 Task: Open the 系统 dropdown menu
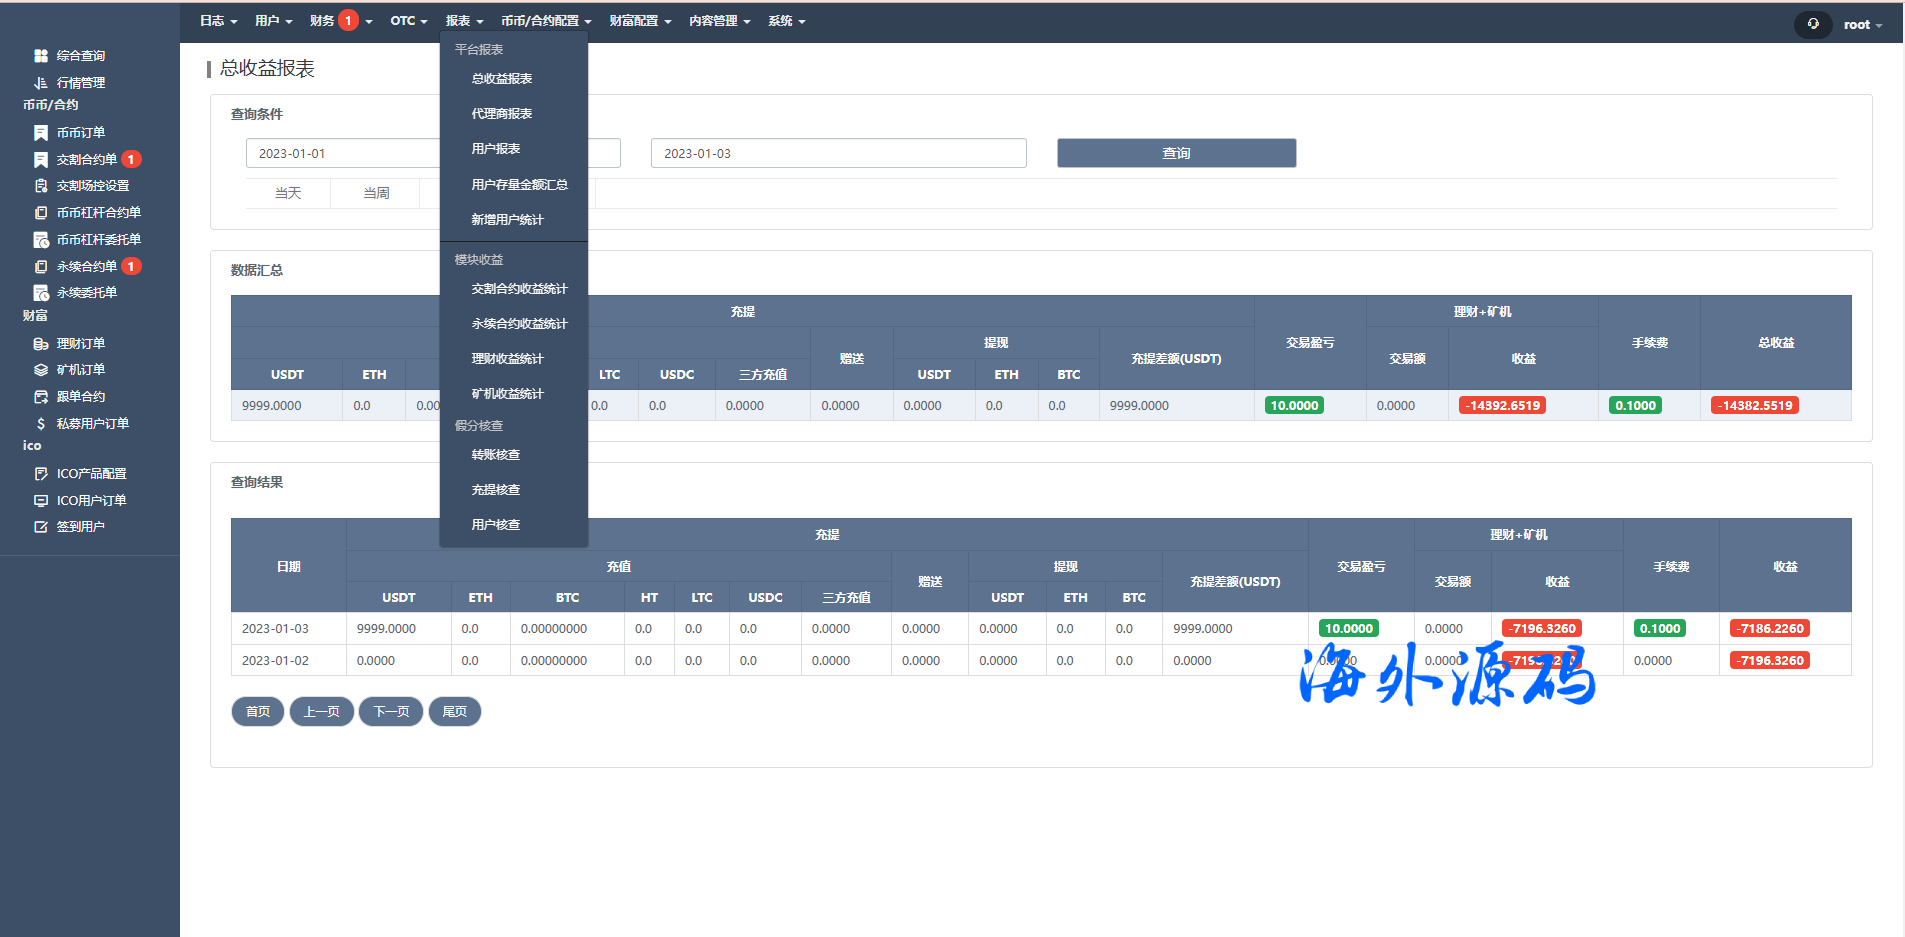point(786,21)
